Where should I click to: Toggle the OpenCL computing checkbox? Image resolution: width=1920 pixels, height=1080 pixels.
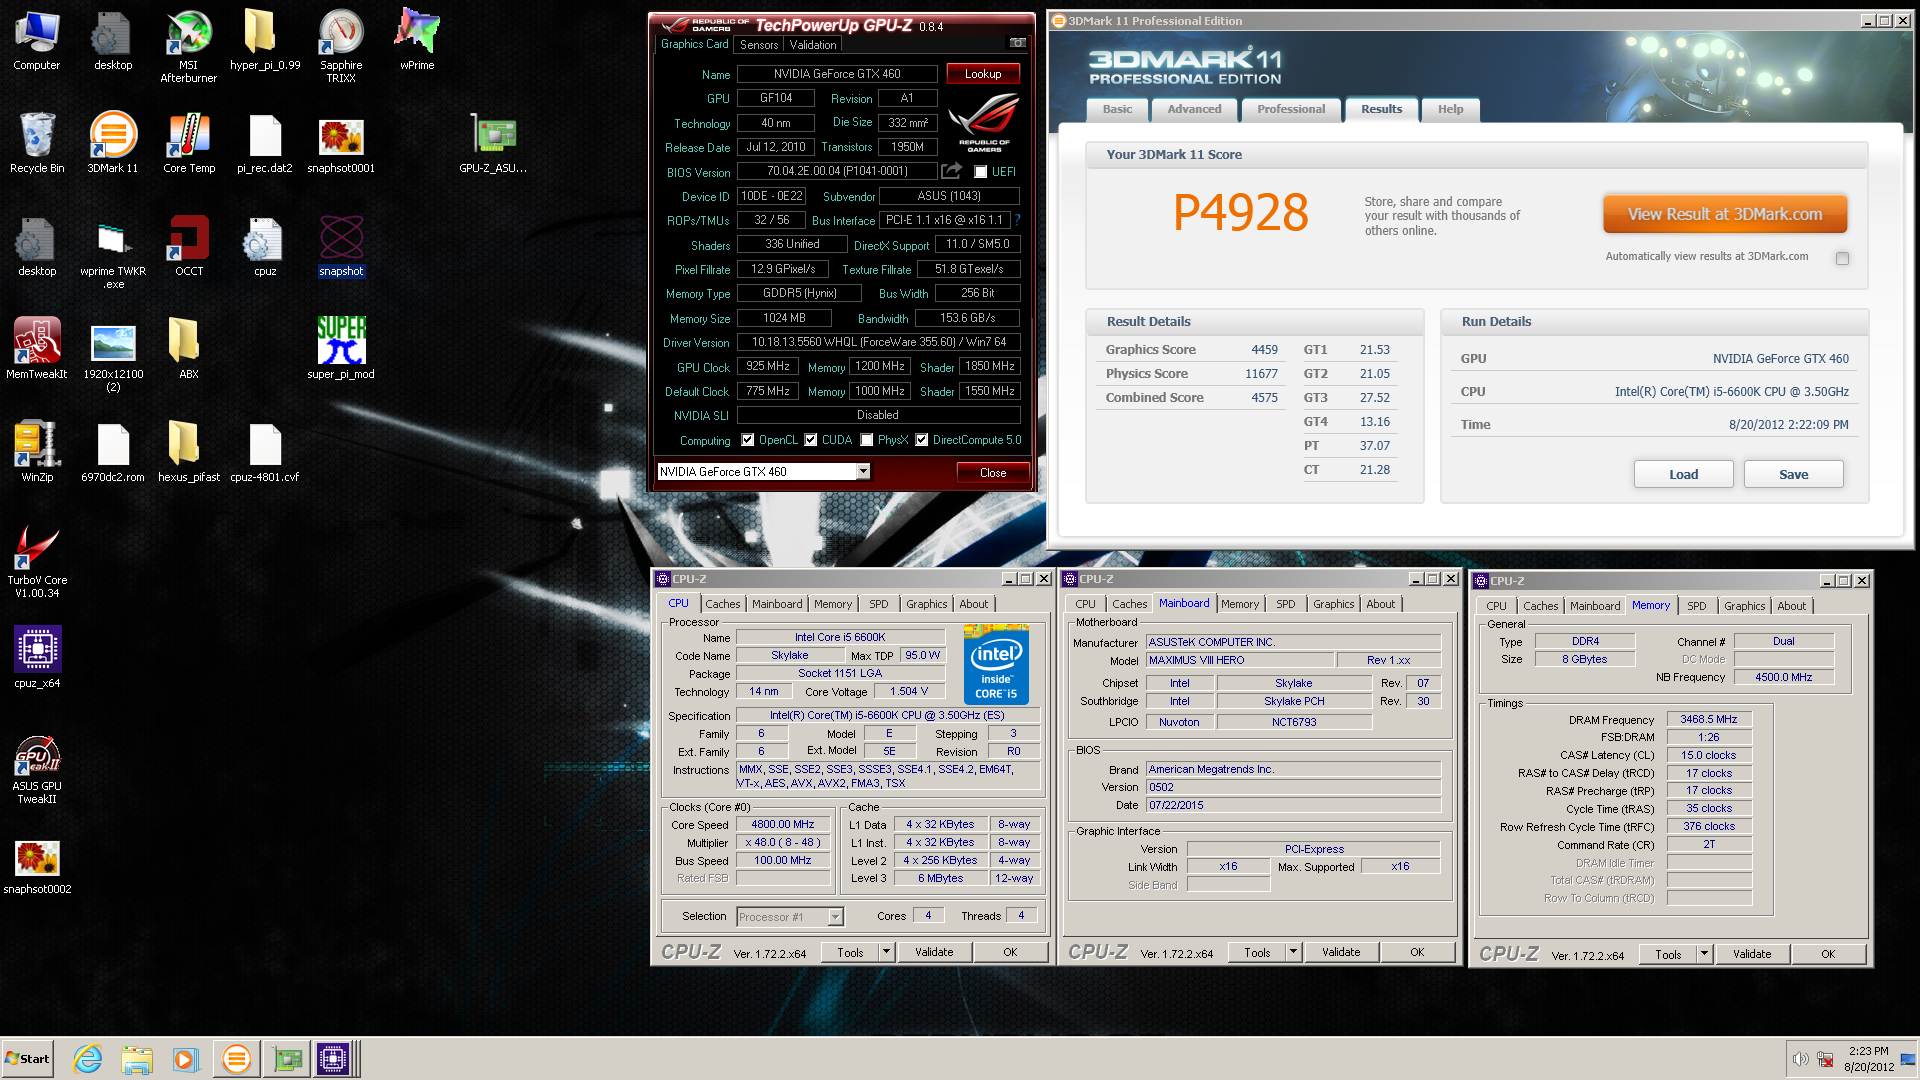(x=747, y=440)
